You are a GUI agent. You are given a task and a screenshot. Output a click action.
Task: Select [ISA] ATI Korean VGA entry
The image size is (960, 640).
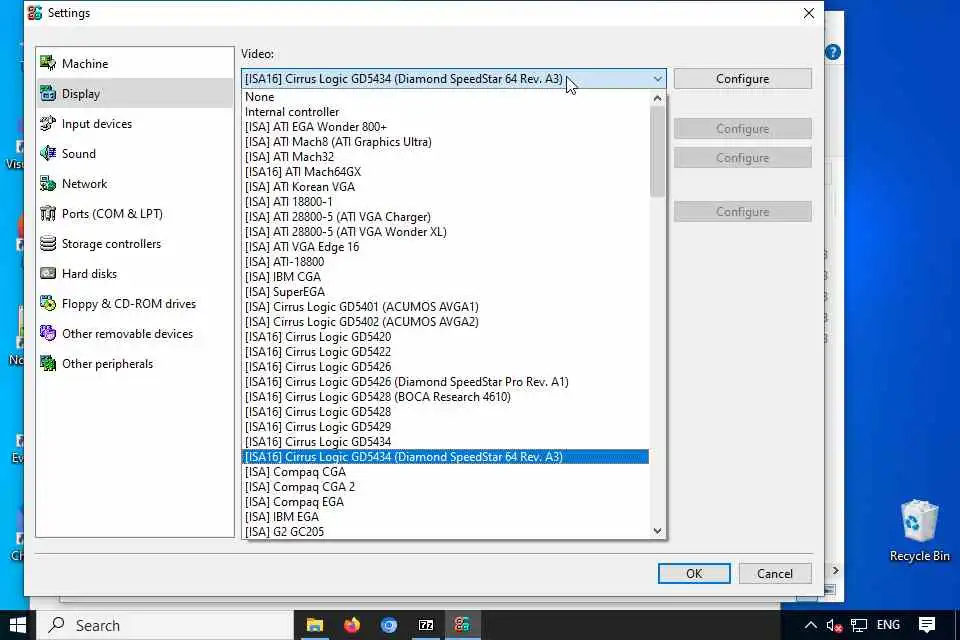[445, 187]
